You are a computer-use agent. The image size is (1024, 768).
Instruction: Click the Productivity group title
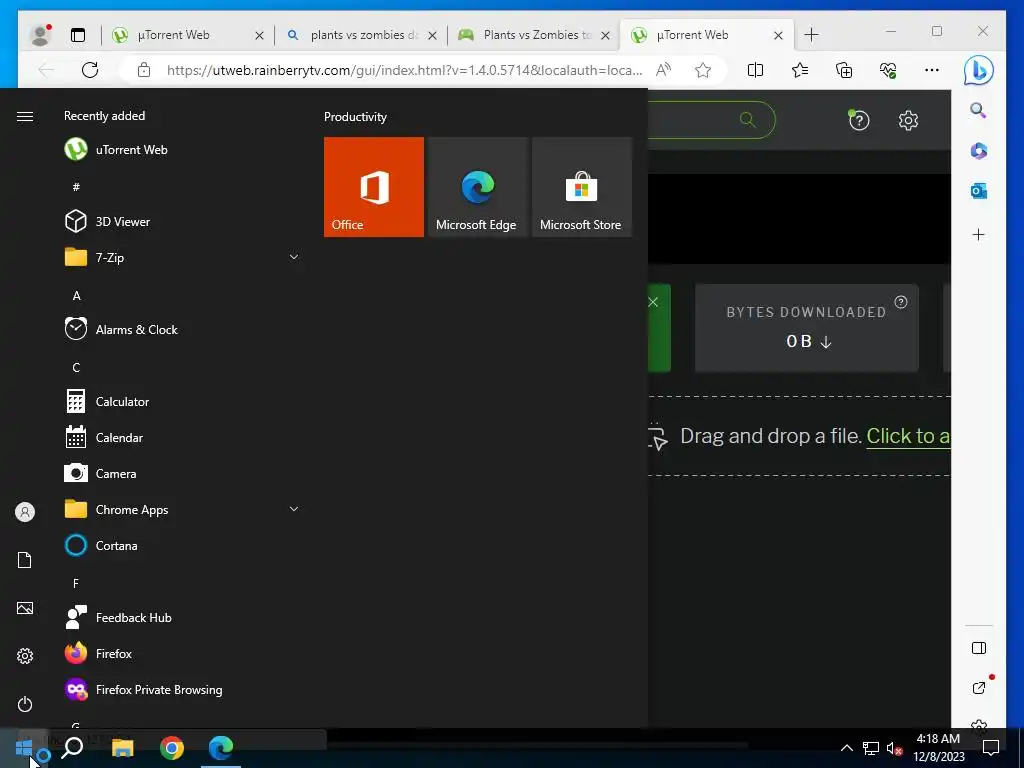point(355,116)
